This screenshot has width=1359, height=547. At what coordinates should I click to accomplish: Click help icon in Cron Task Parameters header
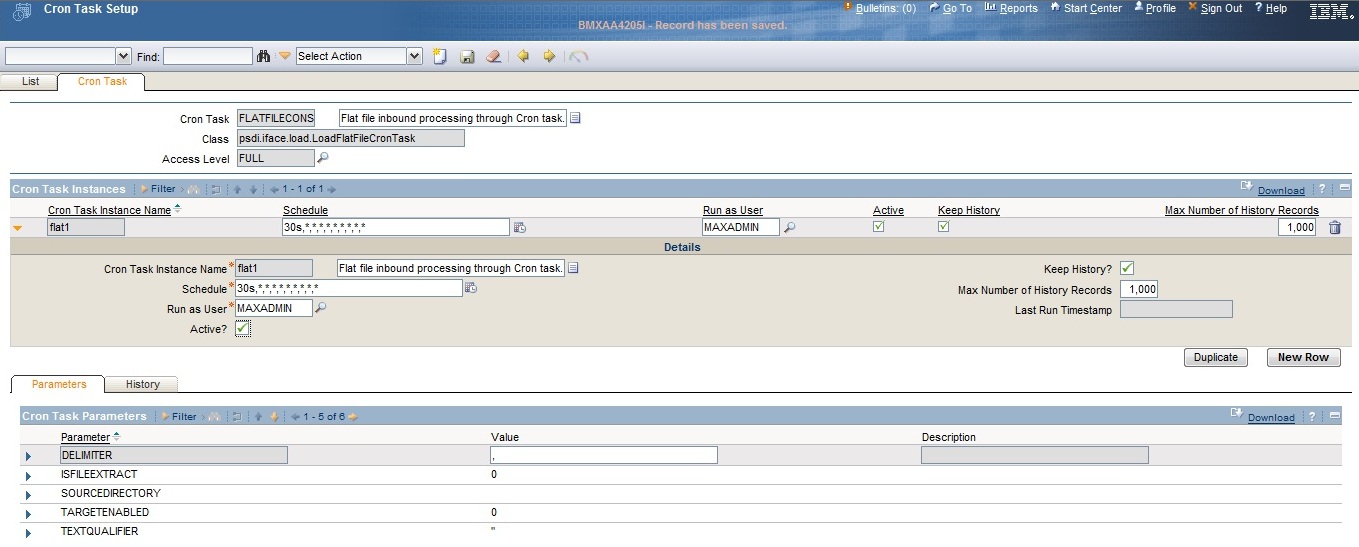[x=1312, y=416]
